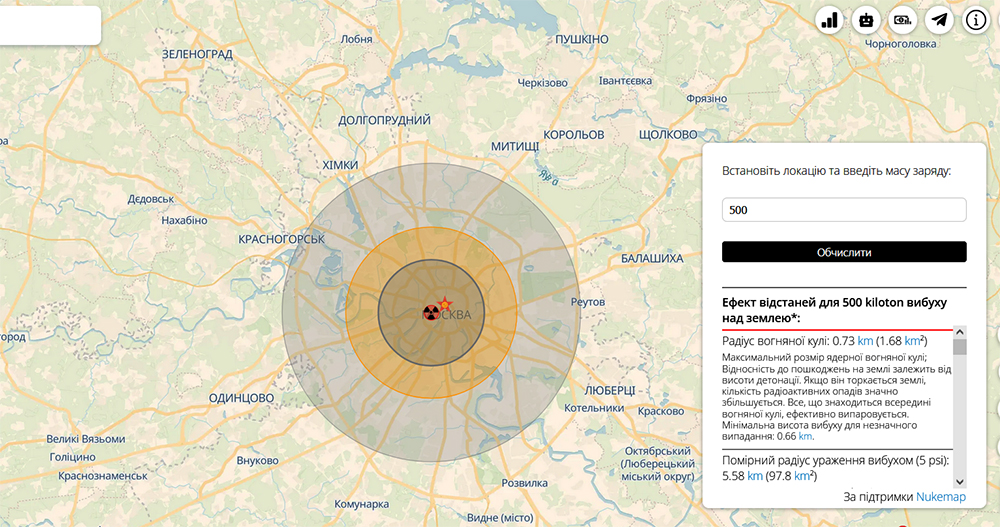
Task: Open the Nukemap link
Action: [x=941, y=496]
